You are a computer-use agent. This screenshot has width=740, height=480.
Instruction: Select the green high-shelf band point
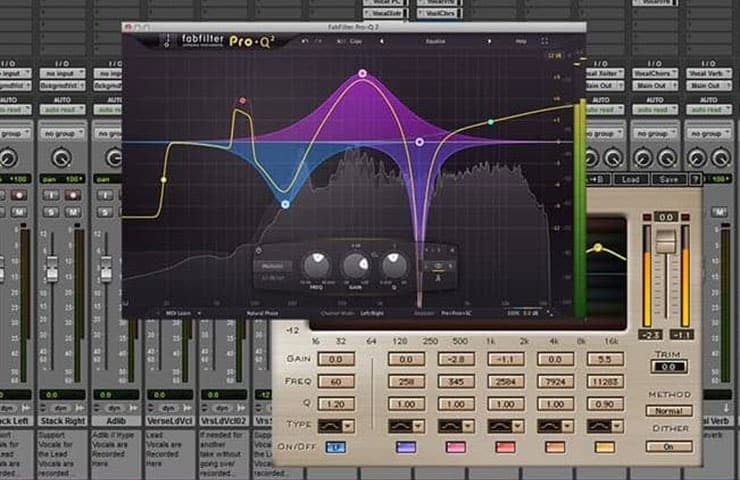(x=491, y=122)
